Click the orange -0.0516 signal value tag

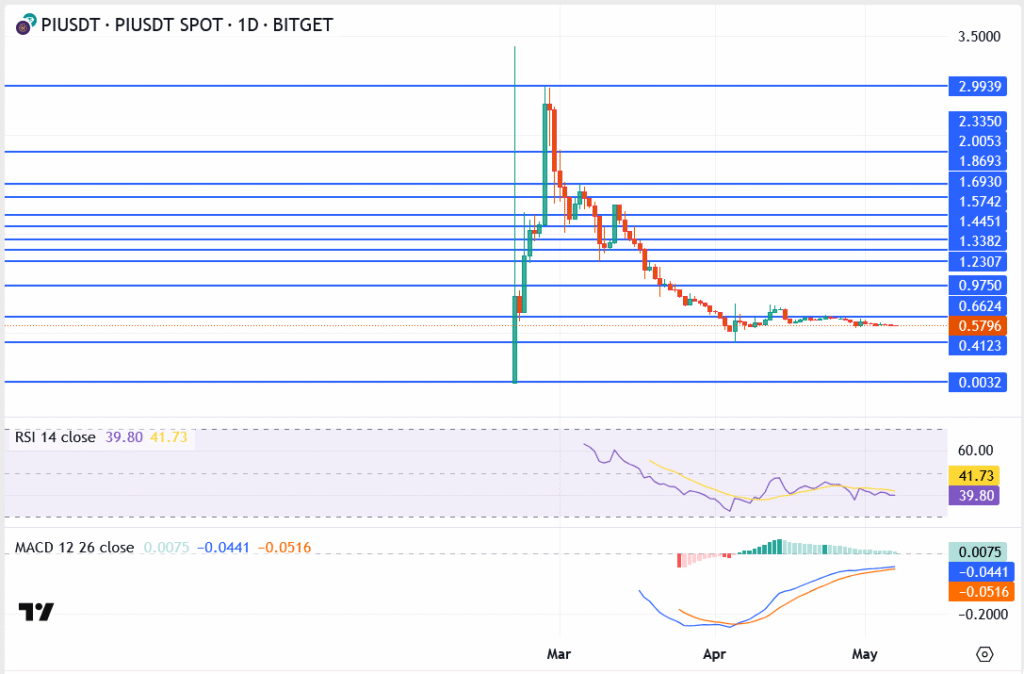coord(977,590)
